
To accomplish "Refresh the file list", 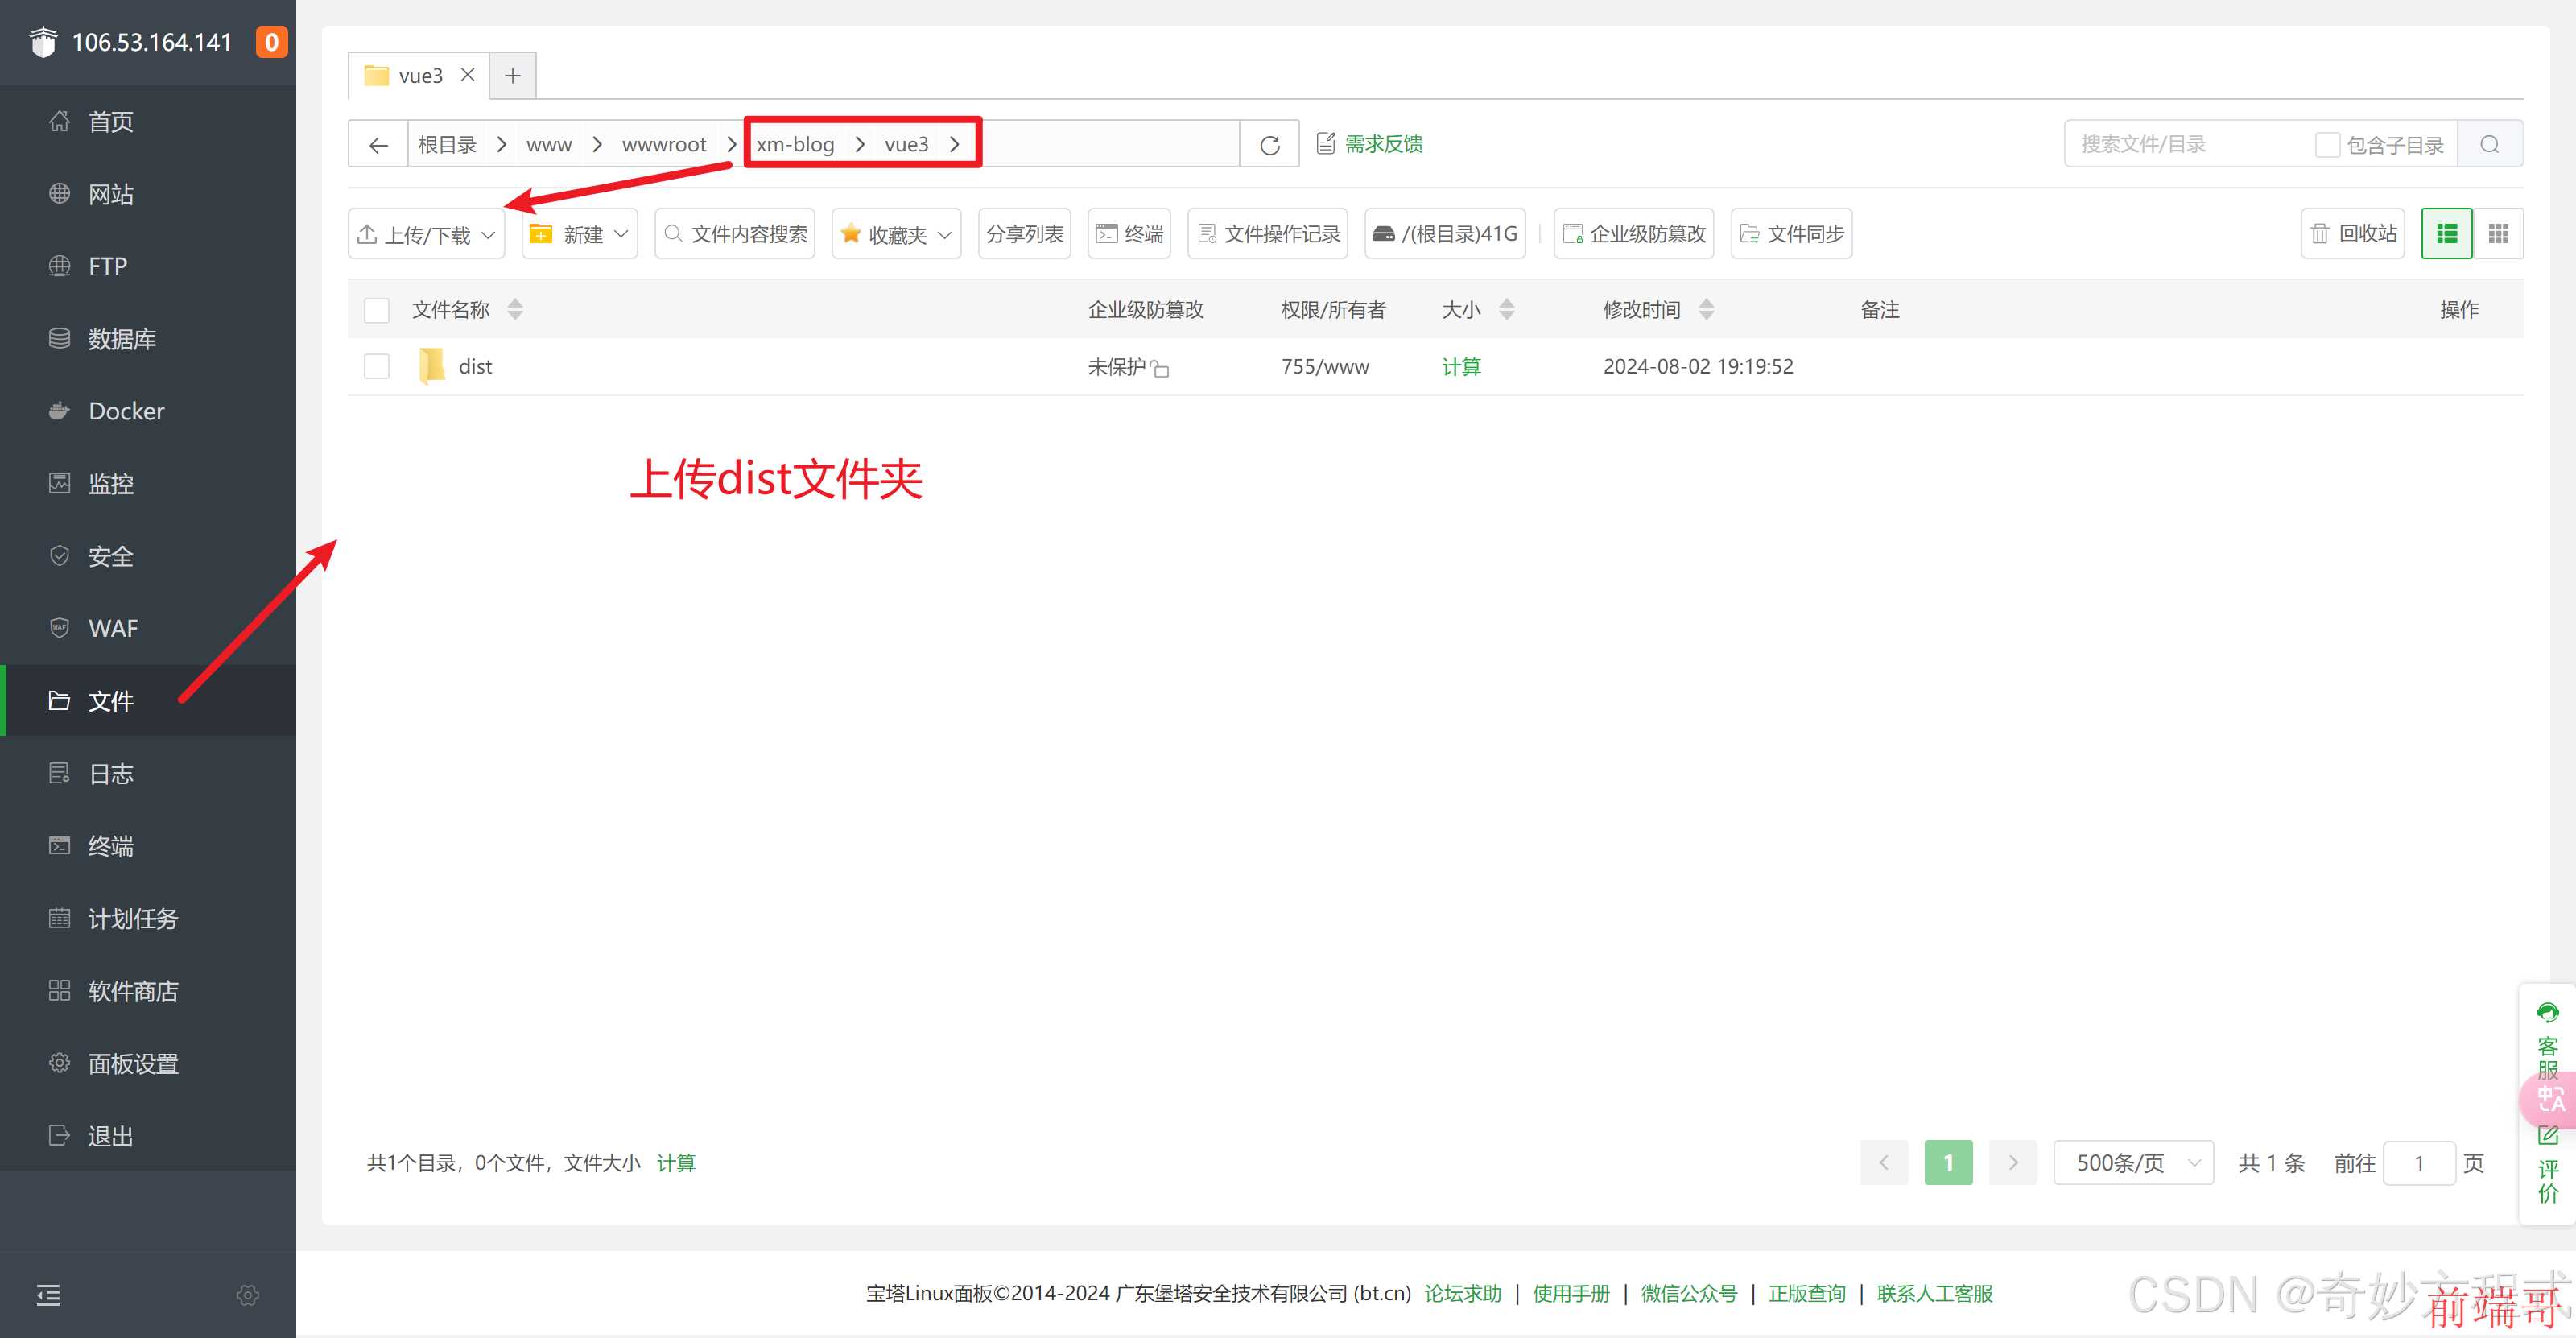I will pyautogui.click(x=1269, y=145).
